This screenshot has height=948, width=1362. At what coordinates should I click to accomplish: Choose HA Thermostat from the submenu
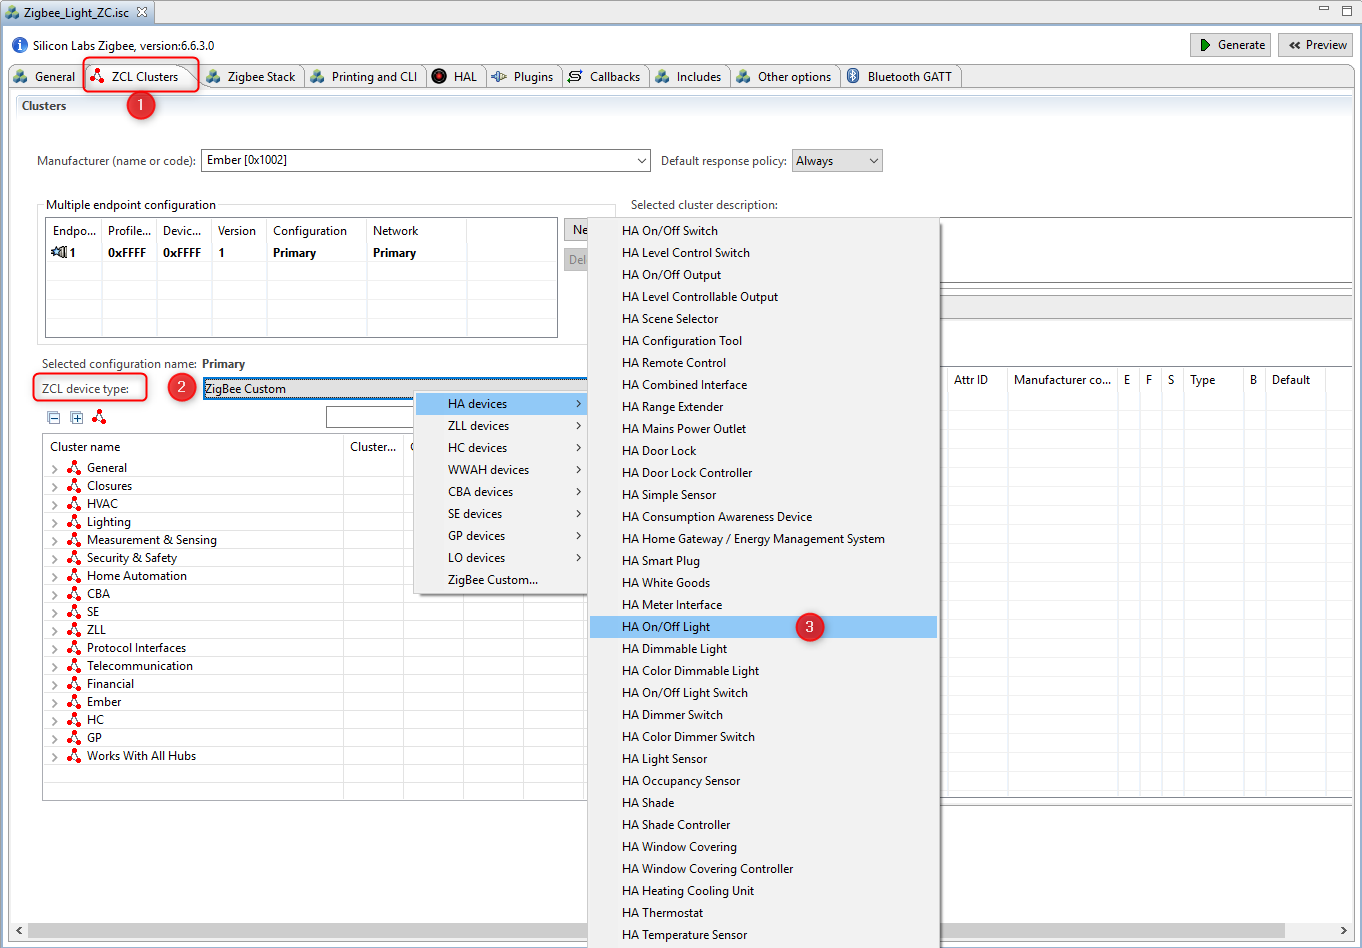(x=764, y=913)
